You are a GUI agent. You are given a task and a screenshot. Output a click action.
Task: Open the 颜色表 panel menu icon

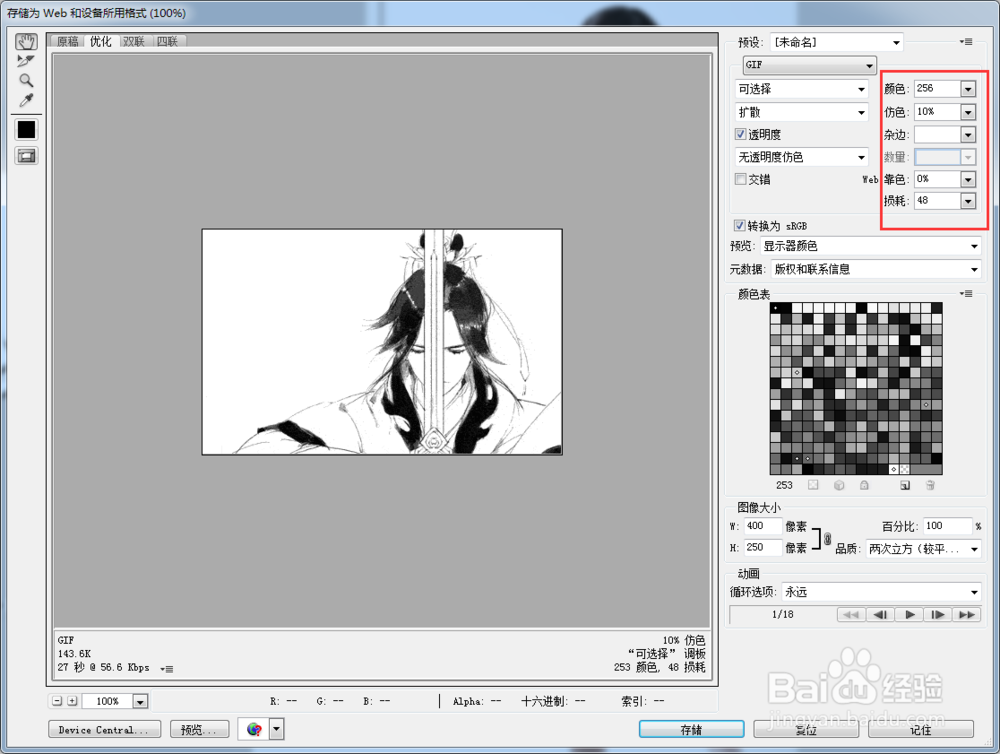(x=967, y=293)
